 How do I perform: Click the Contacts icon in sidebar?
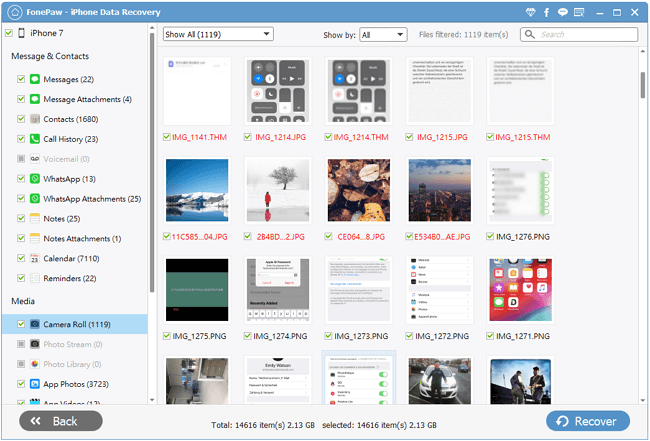[x=34, y=119]
